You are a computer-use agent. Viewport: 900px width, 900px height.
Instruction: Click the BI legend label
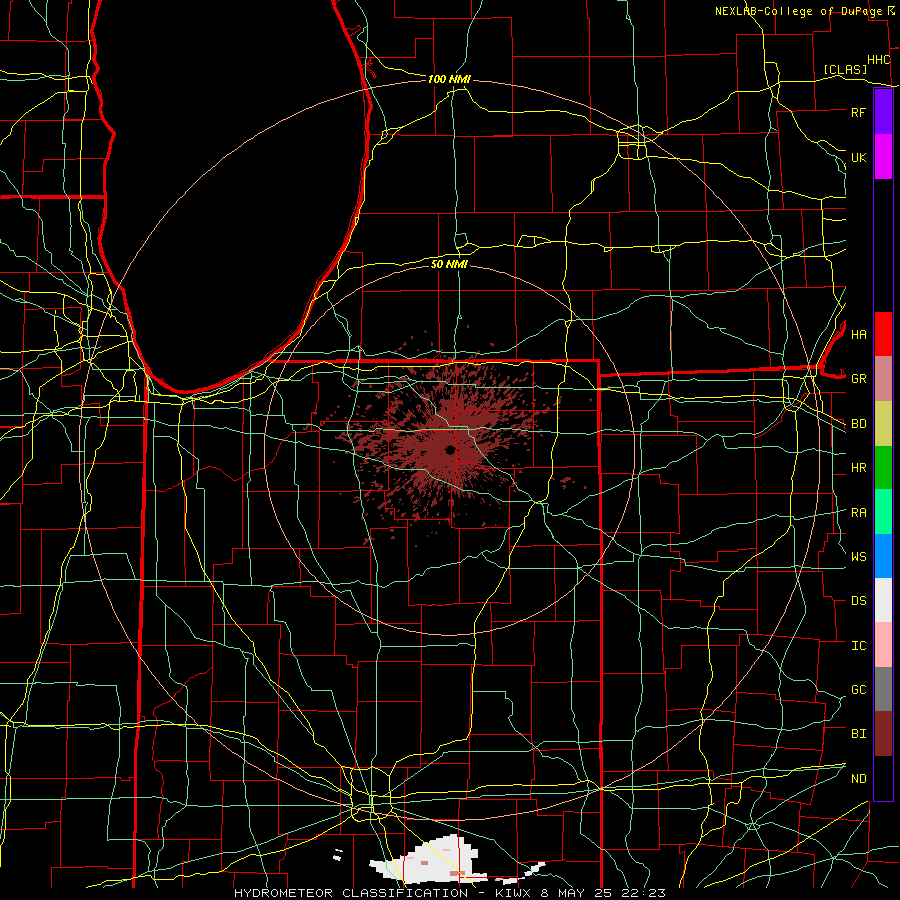tap(858, 734)
